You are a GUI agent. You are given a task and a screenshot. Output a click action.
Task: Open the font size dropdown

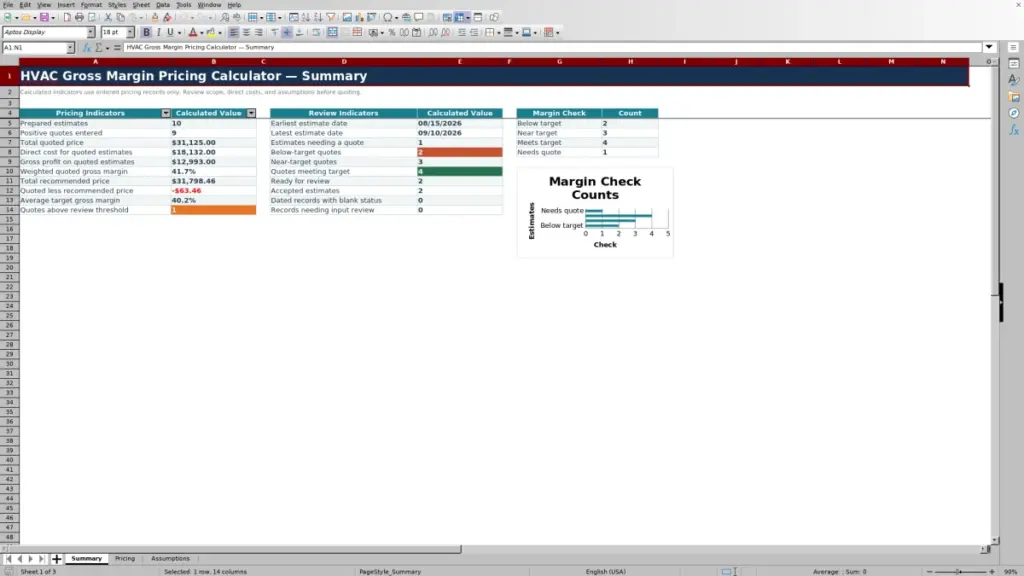(130, 32)
